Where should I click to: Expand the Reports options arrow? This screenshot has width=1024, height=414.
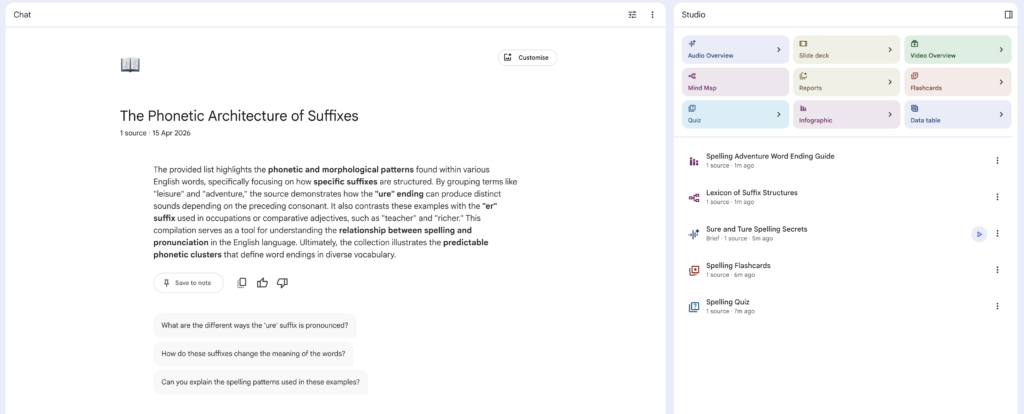[x=889, y=82]
